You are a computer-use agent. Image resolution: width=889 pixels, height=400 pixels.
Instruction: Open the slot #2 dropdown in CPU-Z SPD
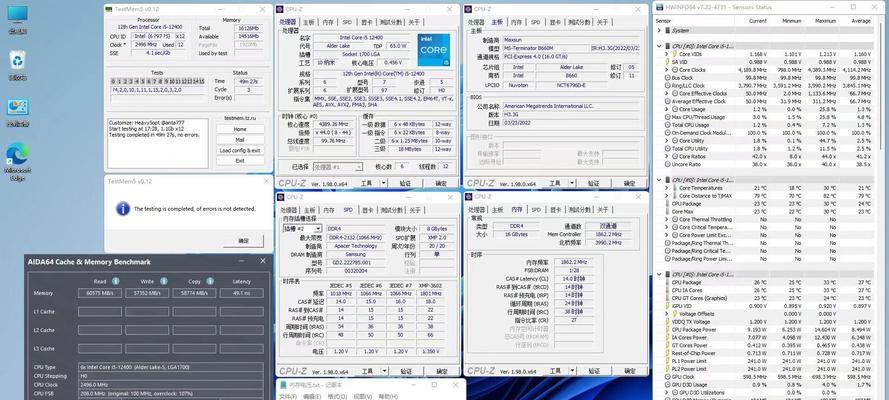click(x=318, y=228)
